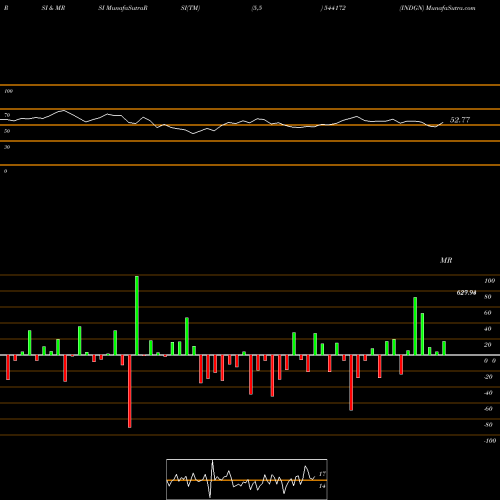The height and width of the screenshot is (500, 500).
Task: Click the RSI value 52.77 label
Action: click(460, 120)
